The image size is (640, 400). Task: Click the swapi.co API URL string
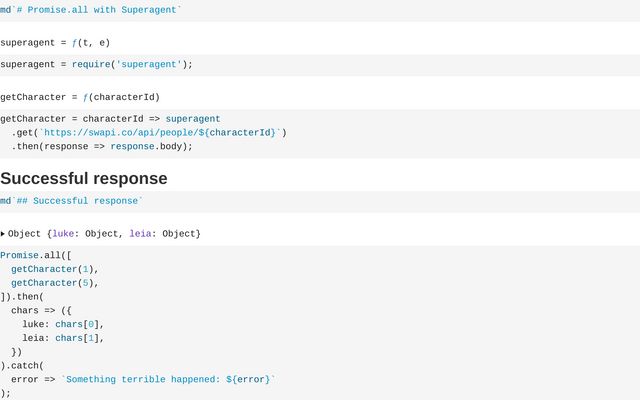(x=160, y=132)
